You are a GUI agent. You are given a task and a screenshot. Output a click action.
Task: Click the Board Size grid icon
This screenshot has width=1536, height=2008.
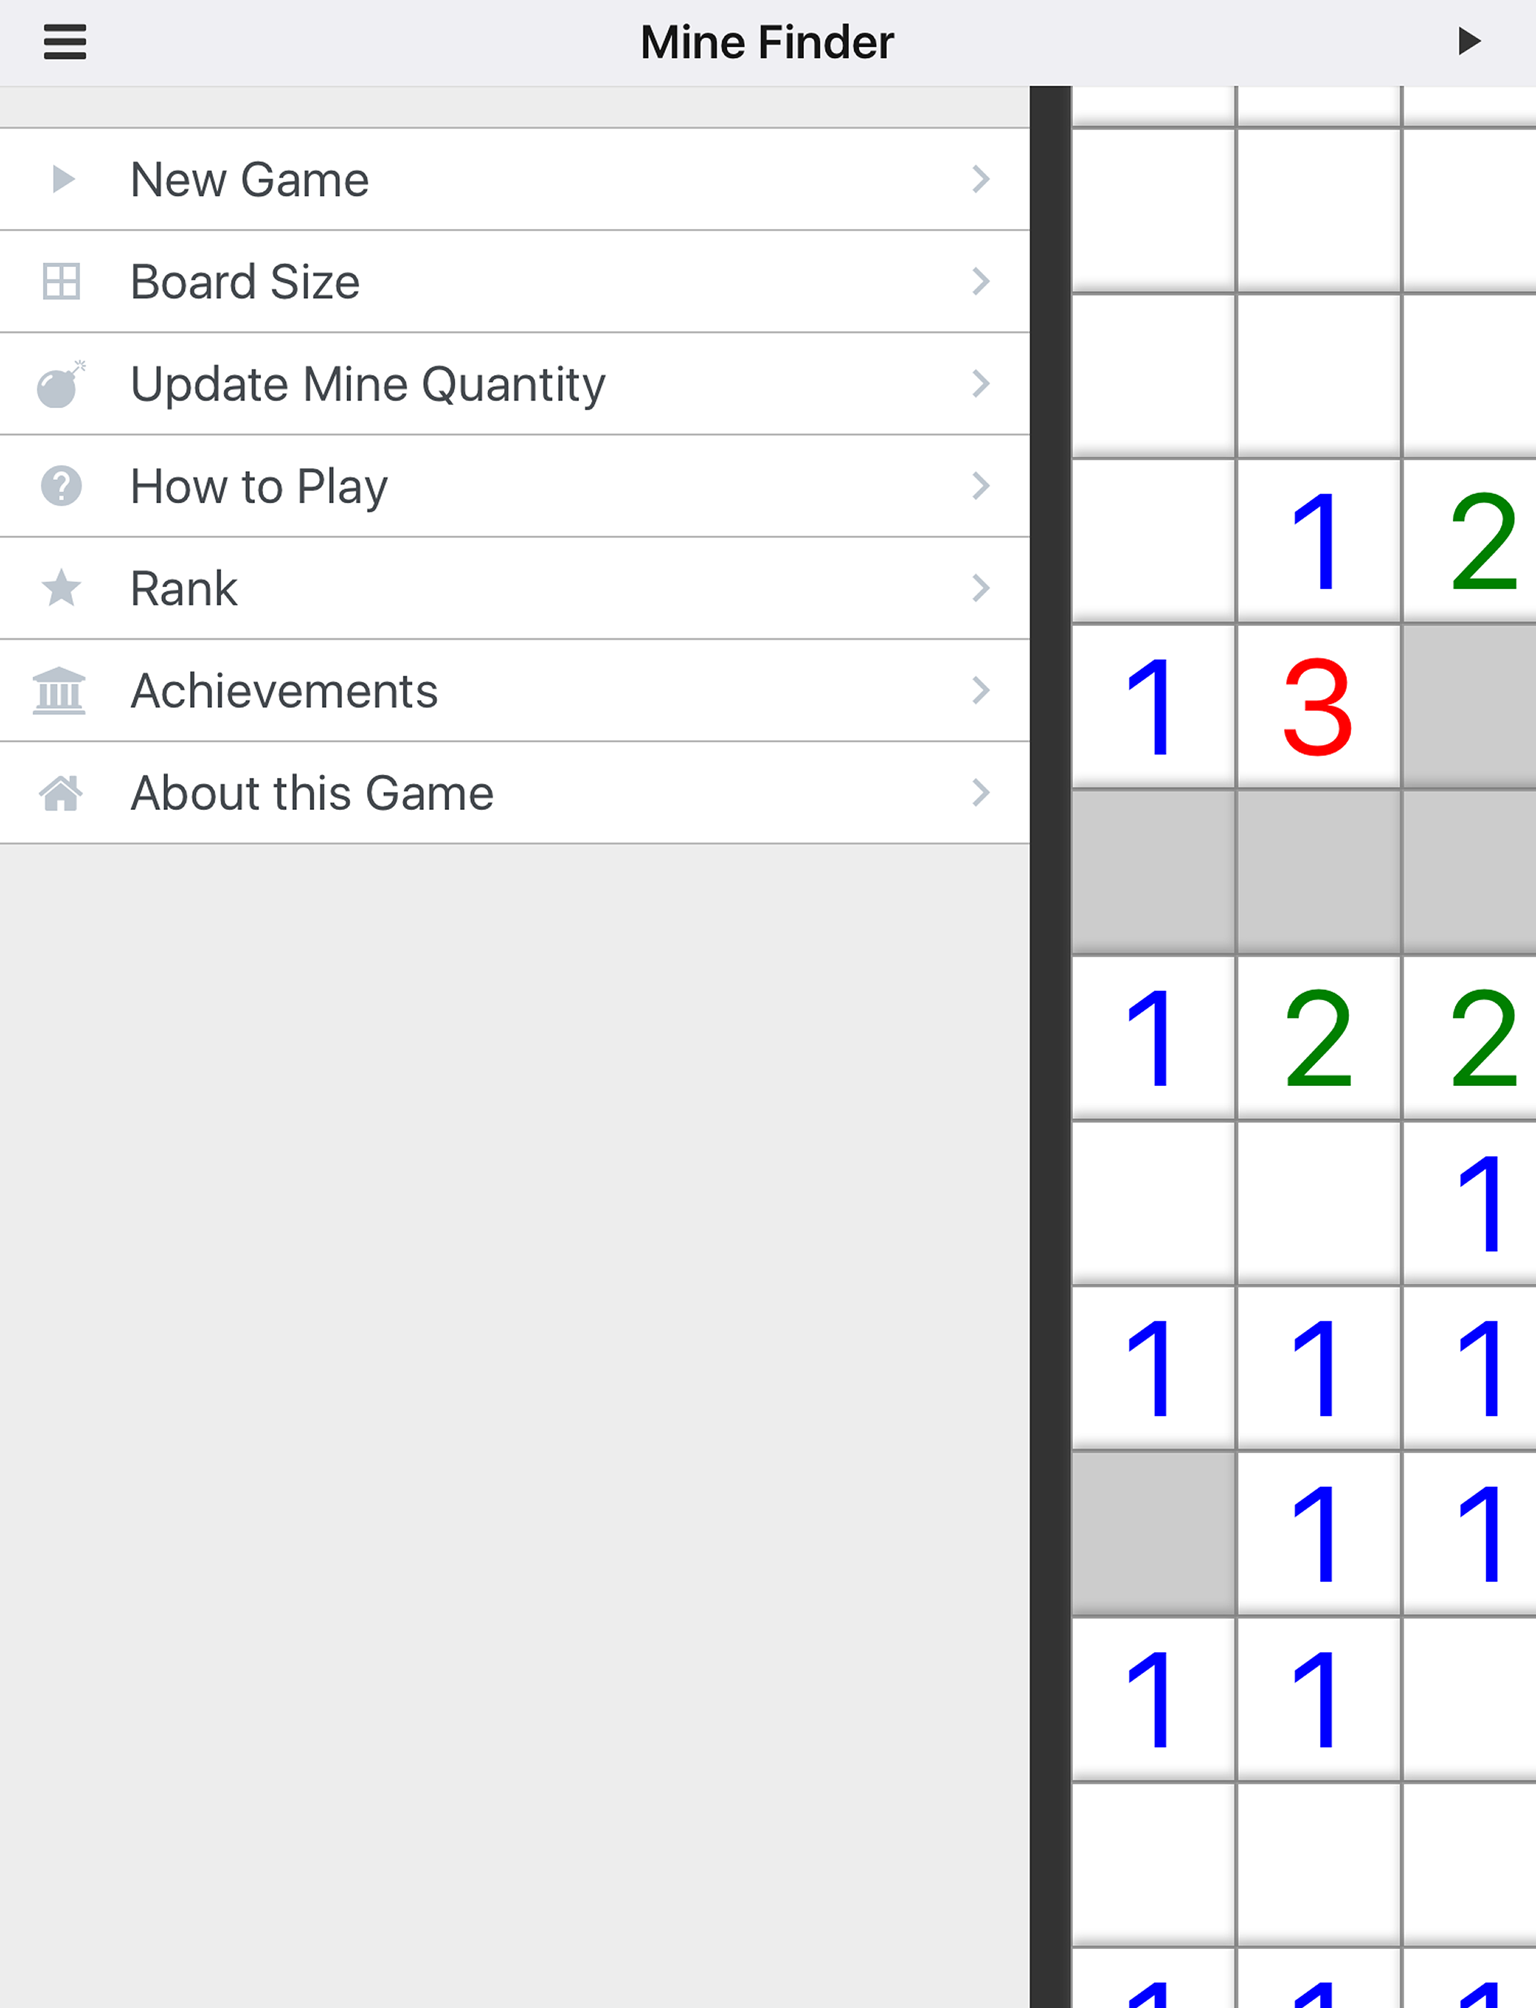61,281
